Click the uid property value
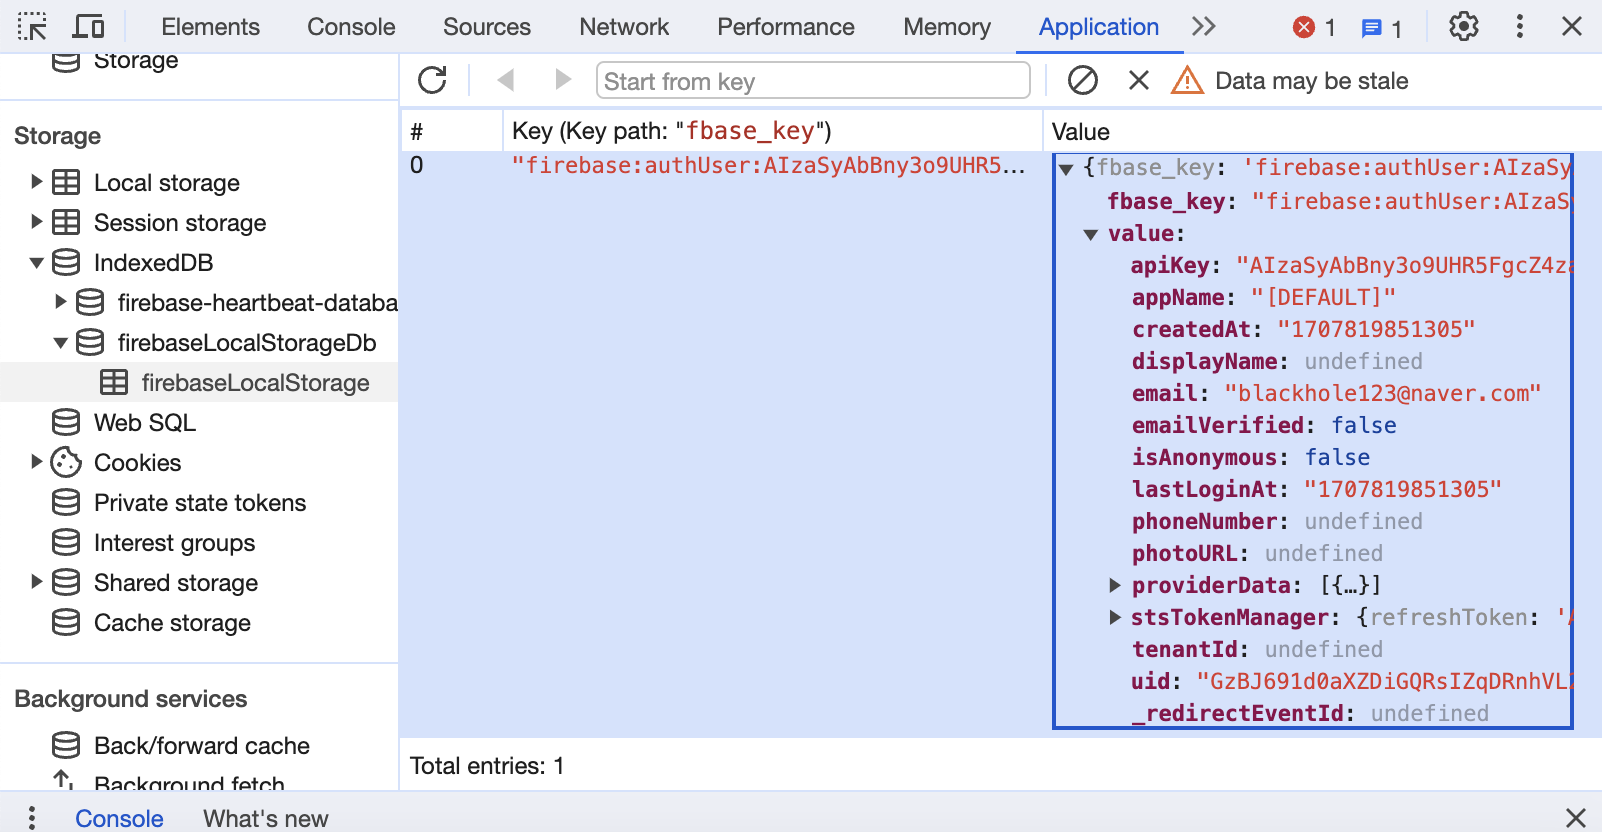The image size is (1602, 832). pyautogui.click(x=1384, y=682)
